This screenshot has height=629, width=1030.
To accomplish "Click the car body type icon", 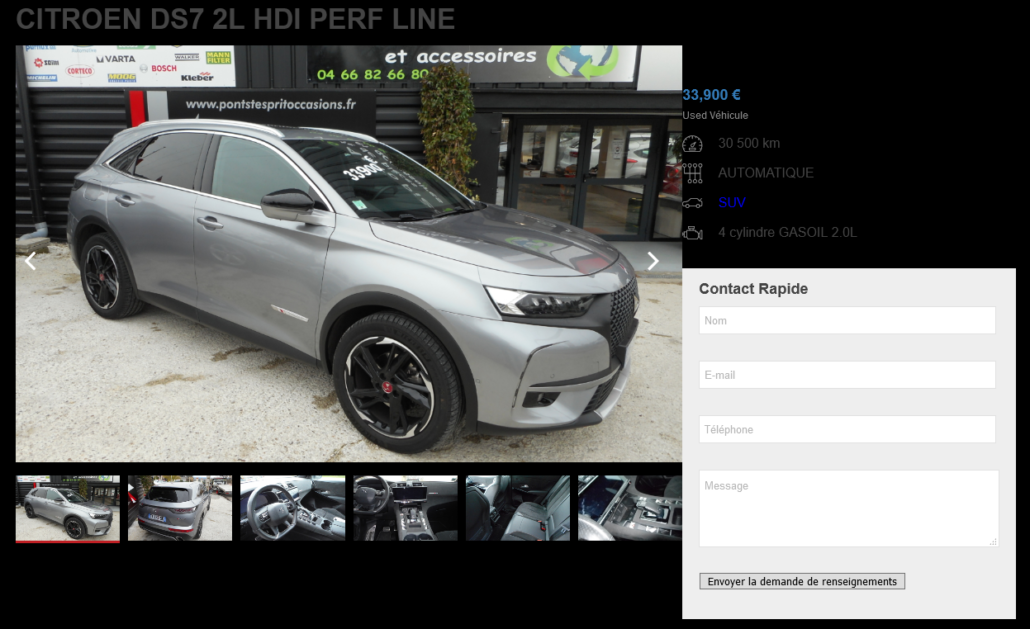I will coord(692,203).
